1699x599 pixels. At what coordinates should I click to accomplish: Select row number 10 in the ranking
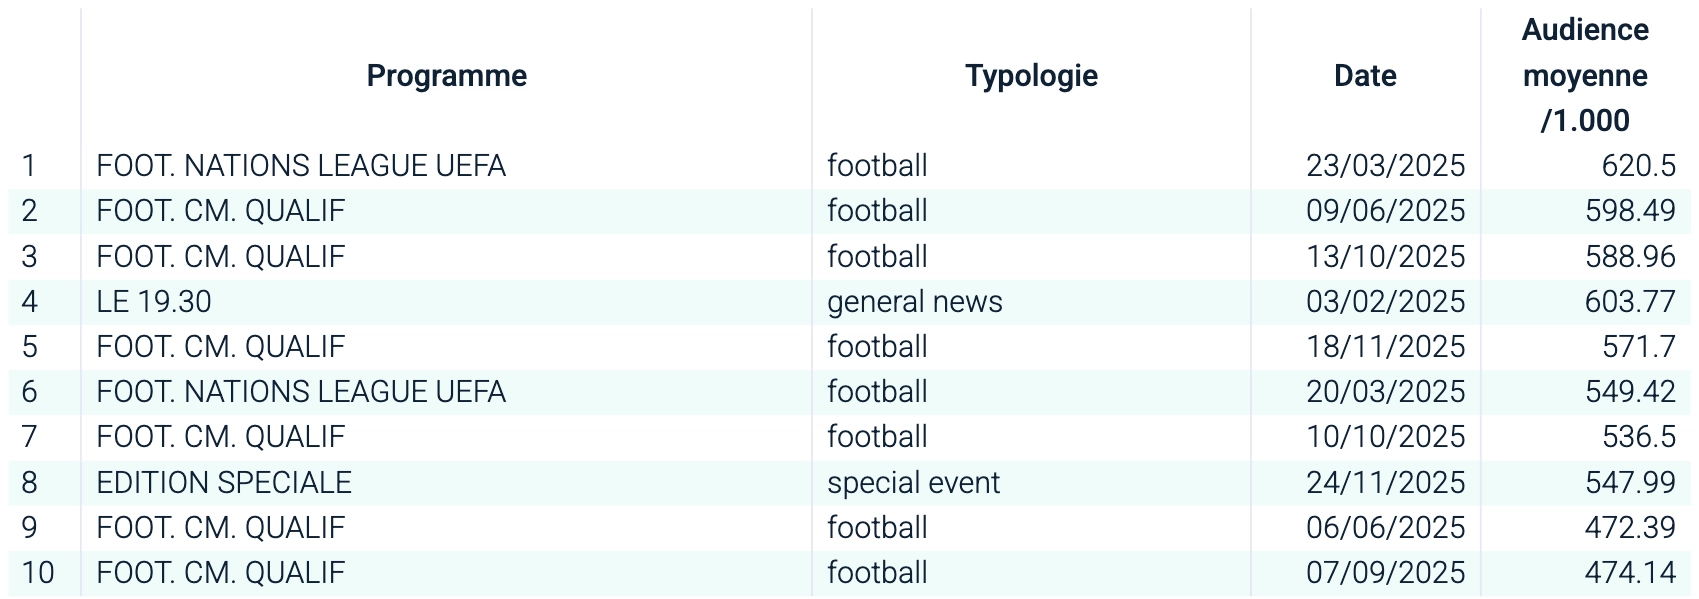(x=38, y=573)
